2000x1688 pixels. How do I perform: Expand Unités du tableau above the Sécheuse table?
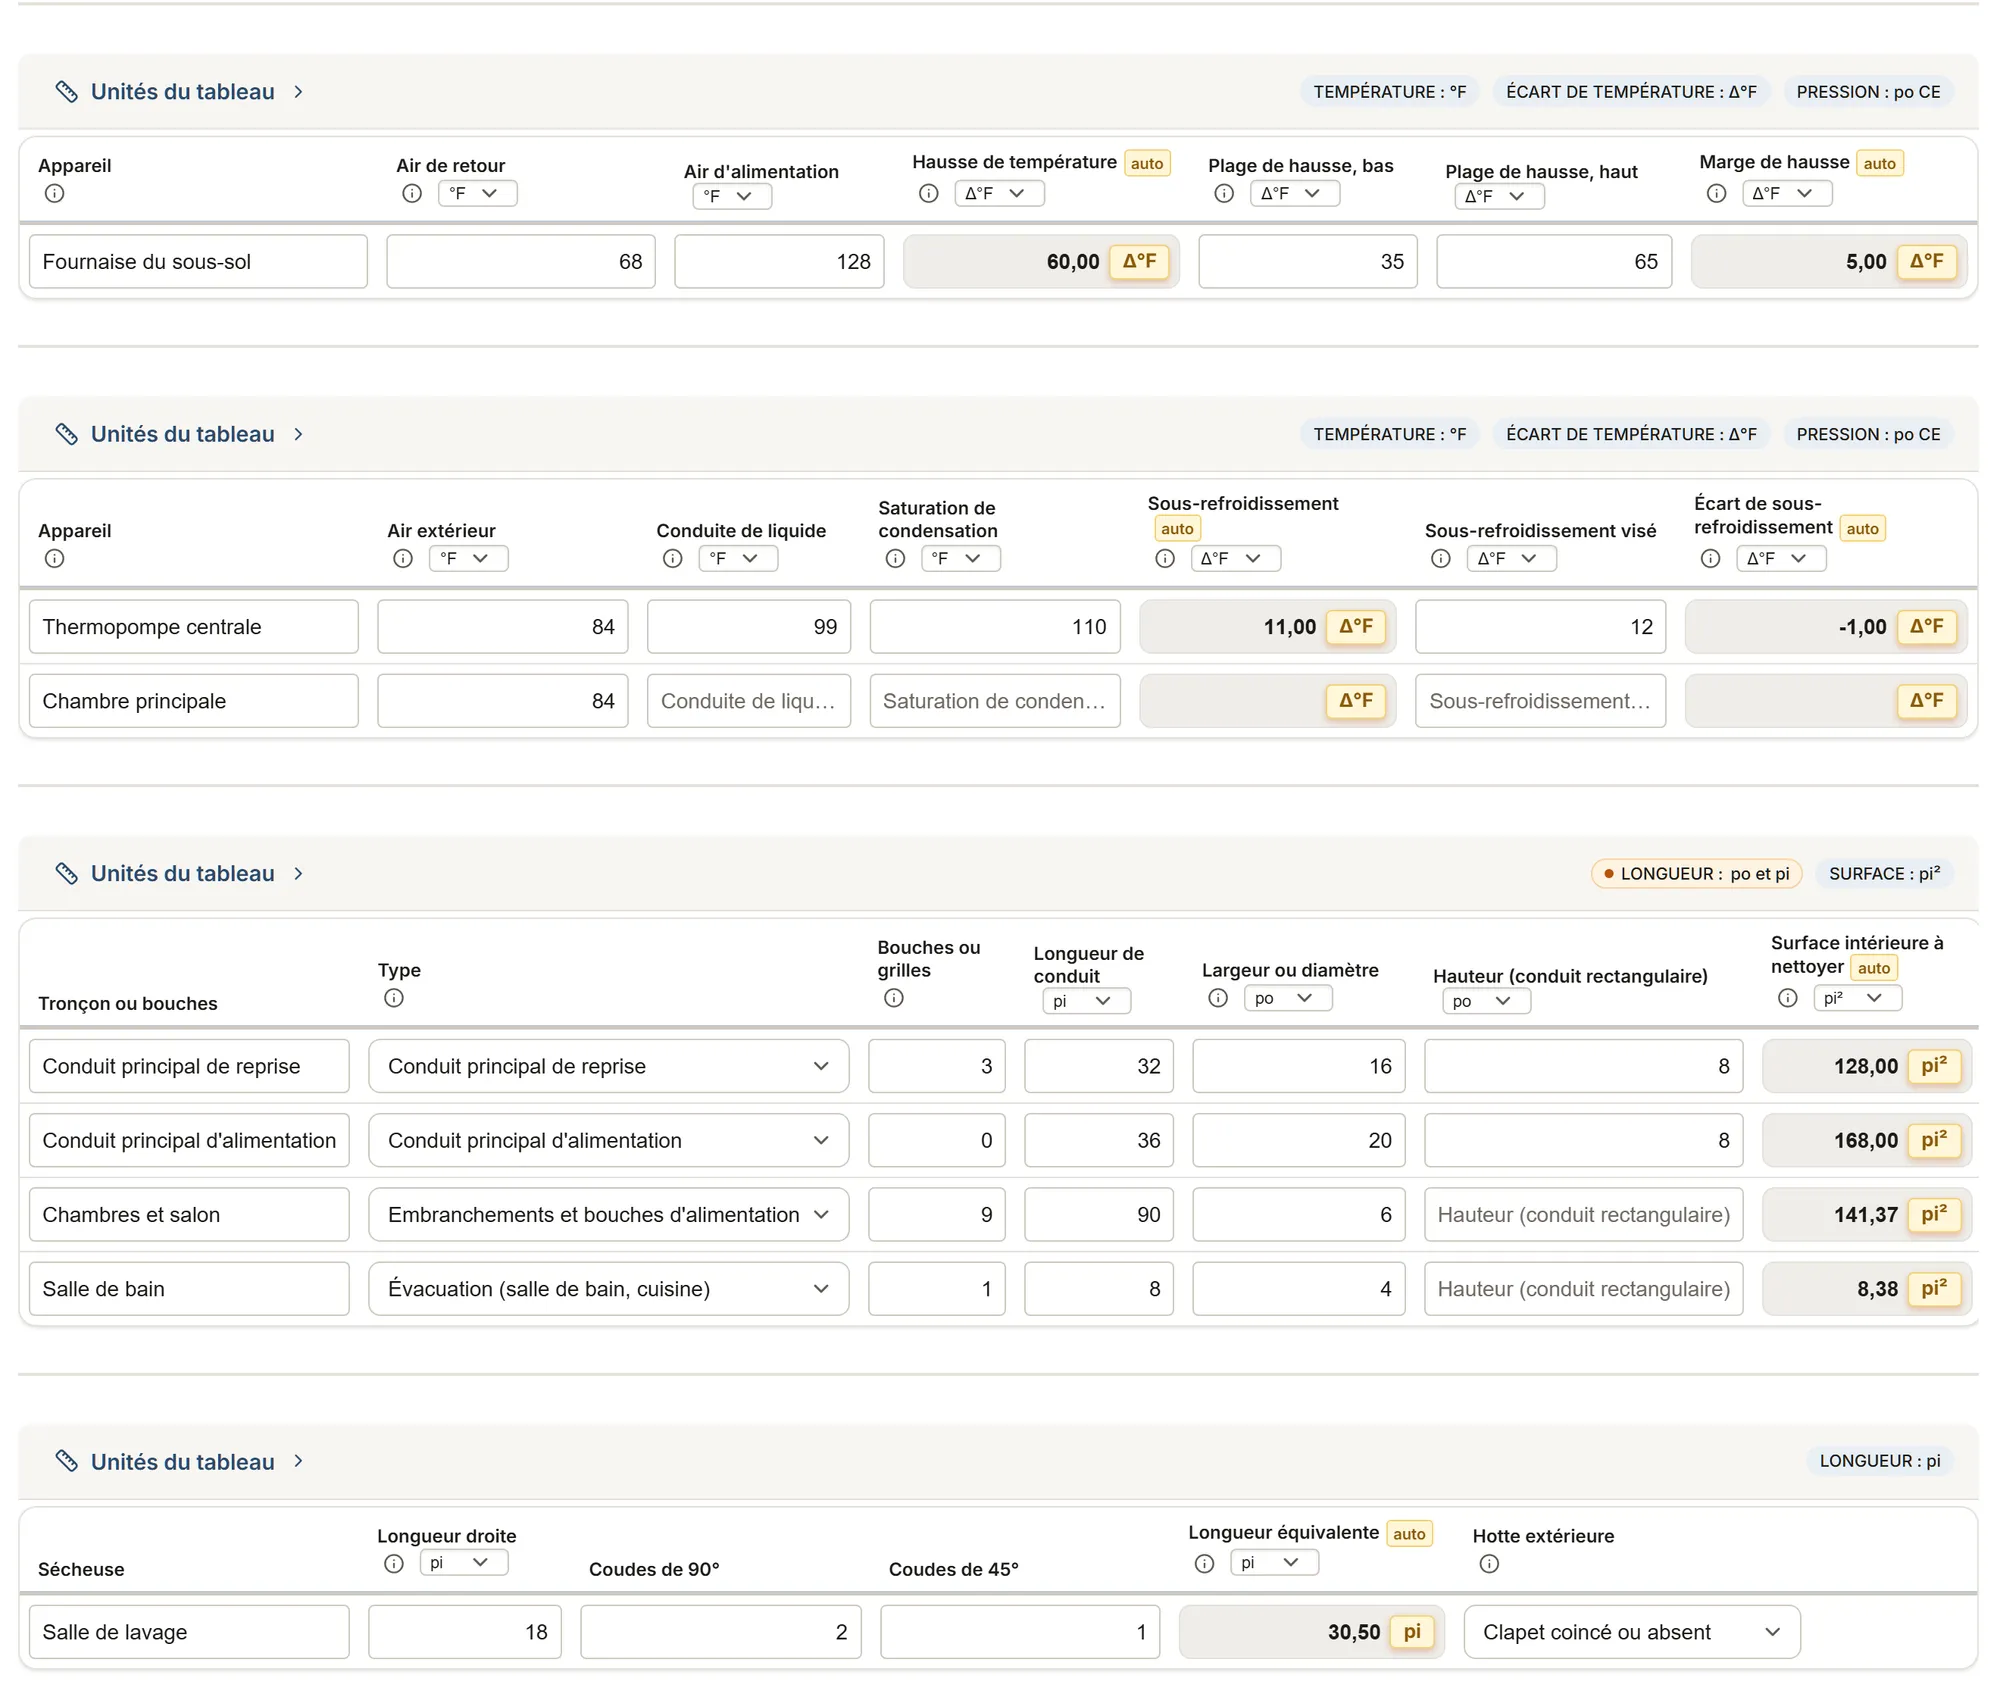(180, 1462)
